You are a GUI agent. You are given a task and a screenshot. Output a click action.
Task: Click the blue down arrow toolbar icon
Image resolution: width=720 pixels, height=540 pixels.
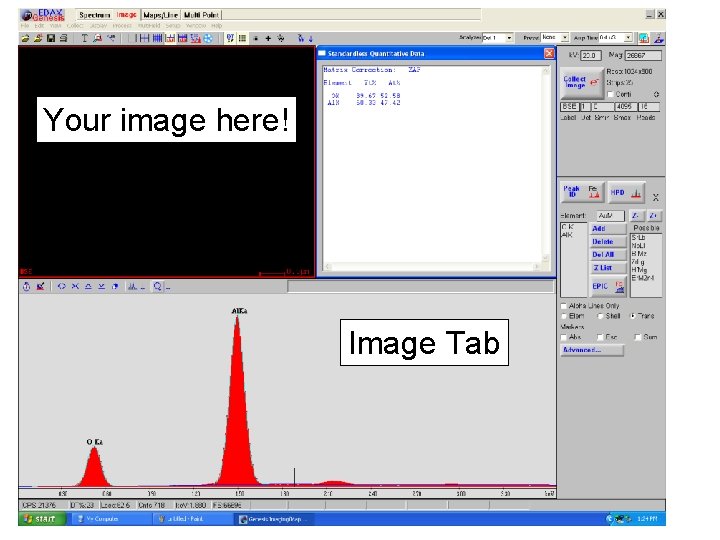(311, 39)
